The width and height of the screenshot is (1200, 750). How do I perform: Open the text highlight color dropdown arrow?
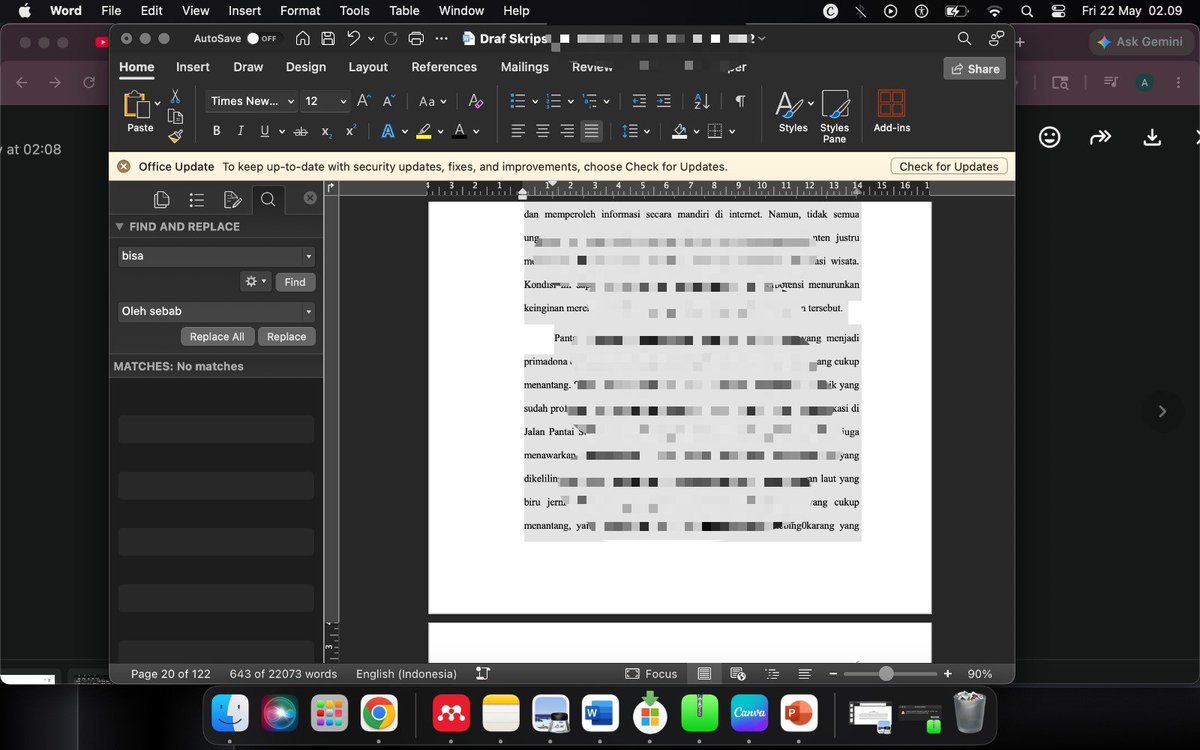click(441, 131)
